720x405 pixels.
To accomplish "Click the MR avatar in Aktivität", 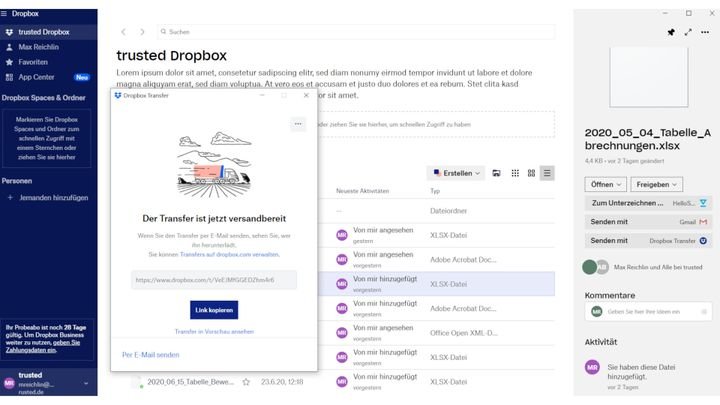I will point(592,367).
